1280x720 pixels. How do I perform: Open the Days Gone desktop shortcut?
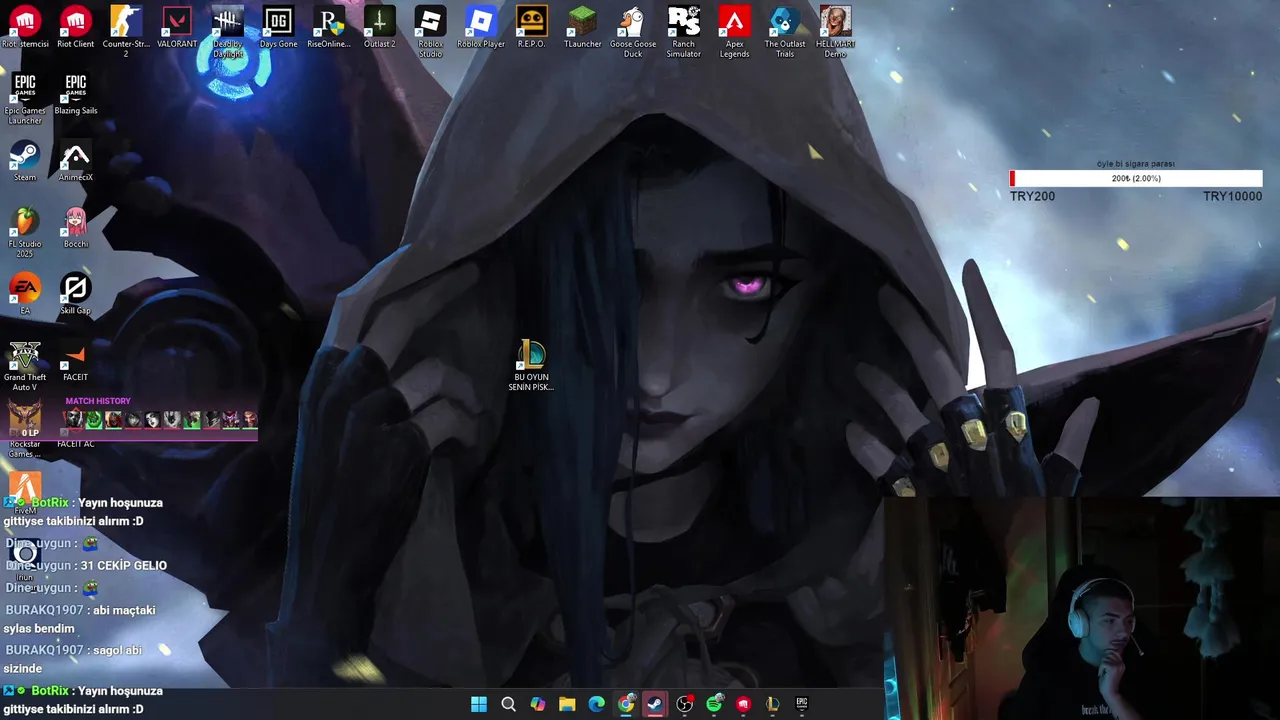[278, 27]
